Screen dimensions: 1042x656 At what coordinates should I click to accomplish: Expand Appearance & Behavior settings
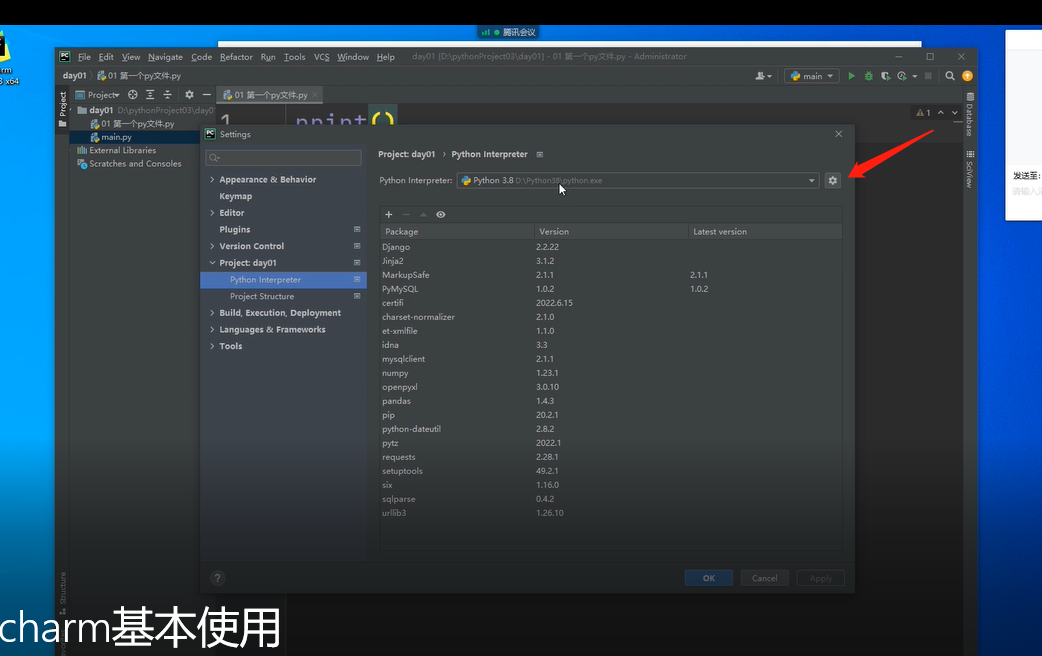click(212, 179)
